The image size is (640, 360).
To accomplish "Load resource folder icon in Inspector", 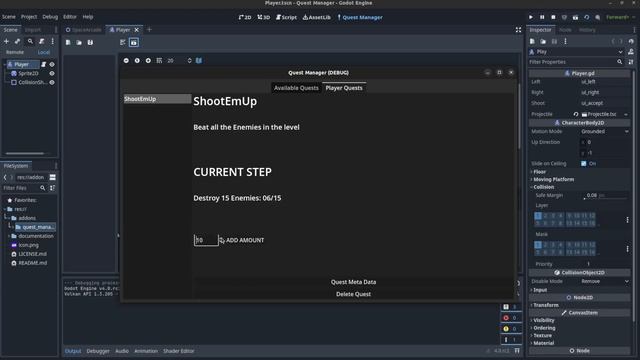I will point(543,41).
